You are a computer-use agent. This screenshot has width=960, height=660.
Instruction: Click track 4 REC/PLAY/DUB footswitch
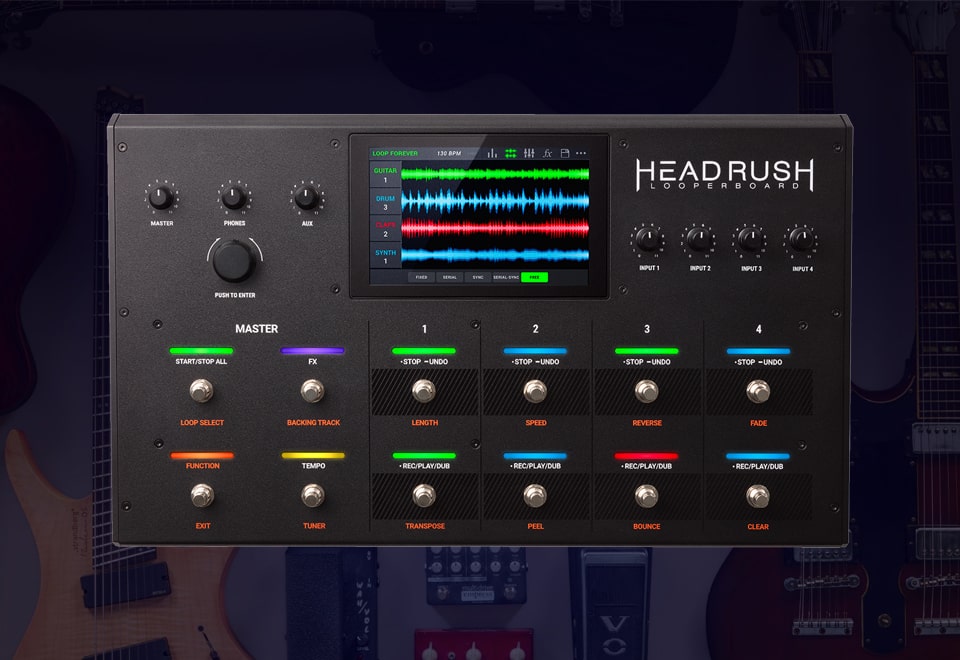[x=758, y=496]
